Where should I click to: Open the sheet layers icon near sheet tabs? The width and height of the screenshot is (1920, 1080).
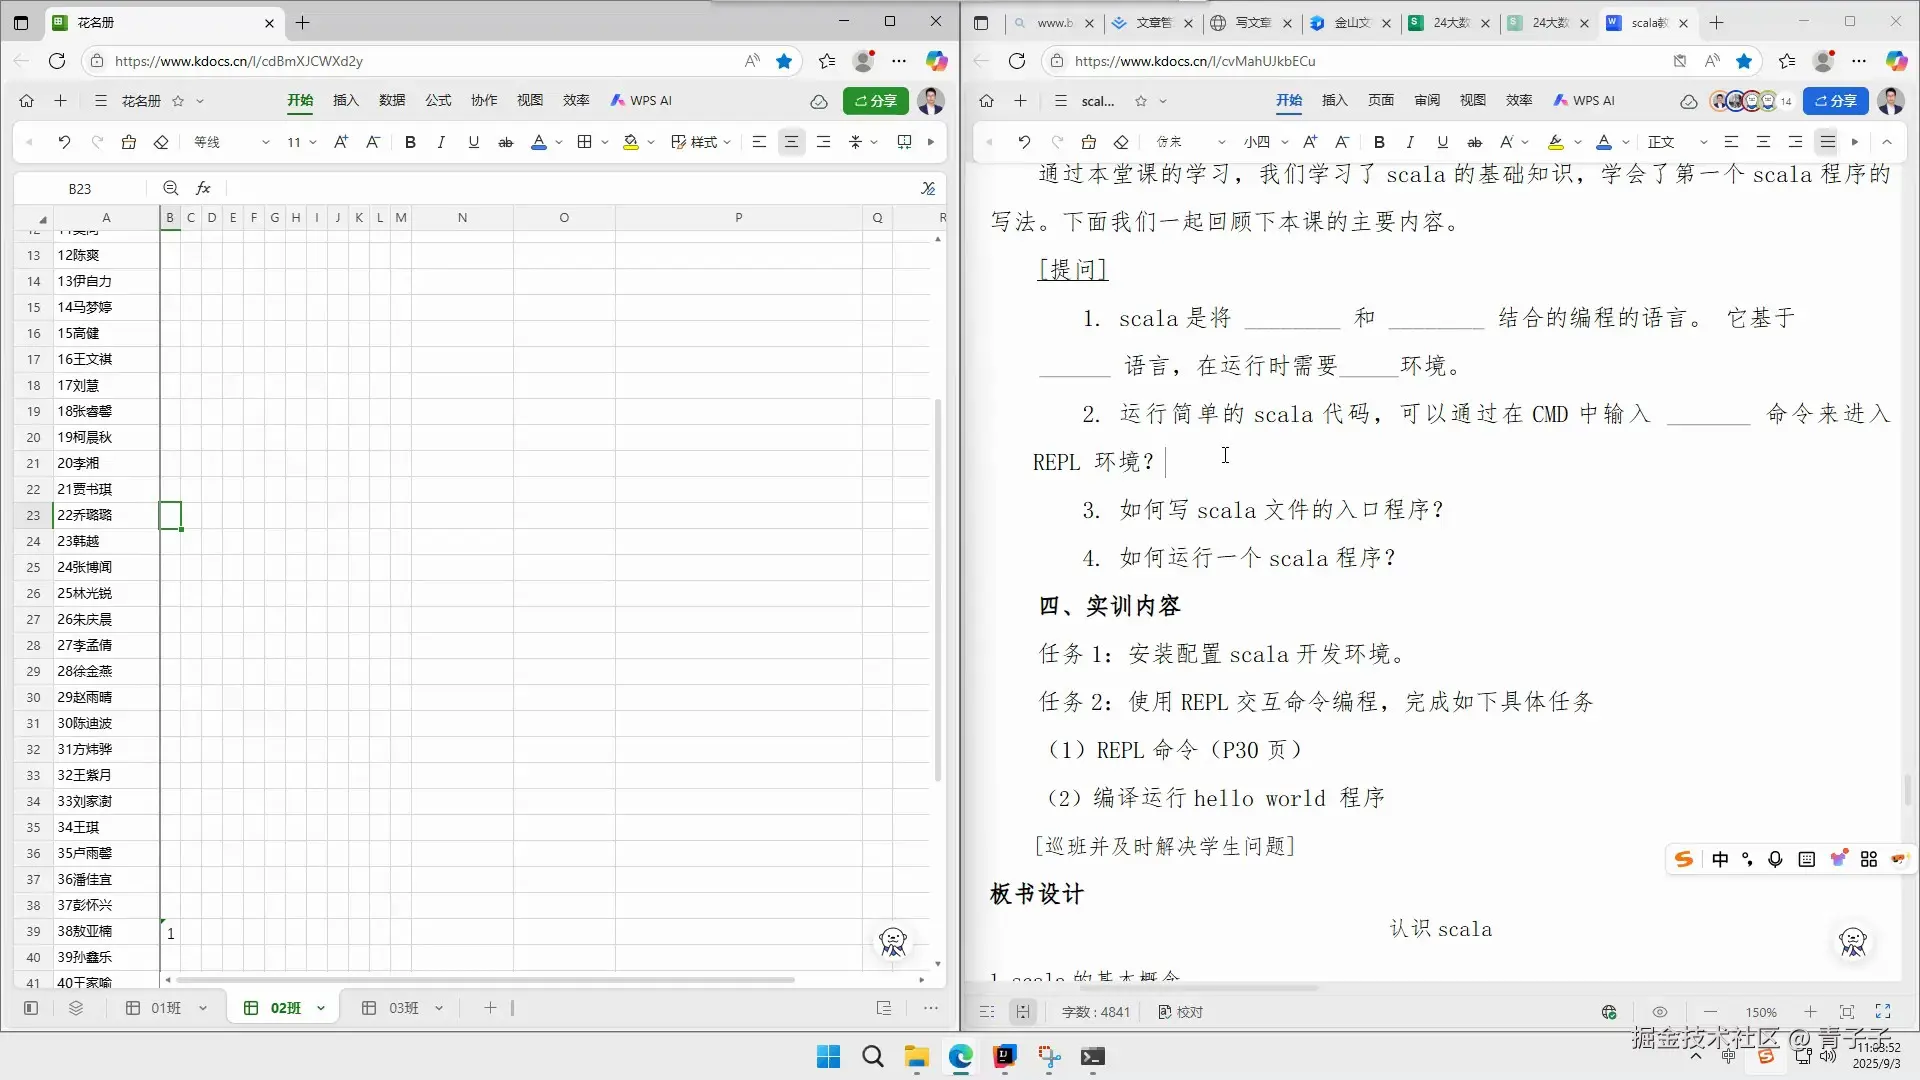[76, 1008]
